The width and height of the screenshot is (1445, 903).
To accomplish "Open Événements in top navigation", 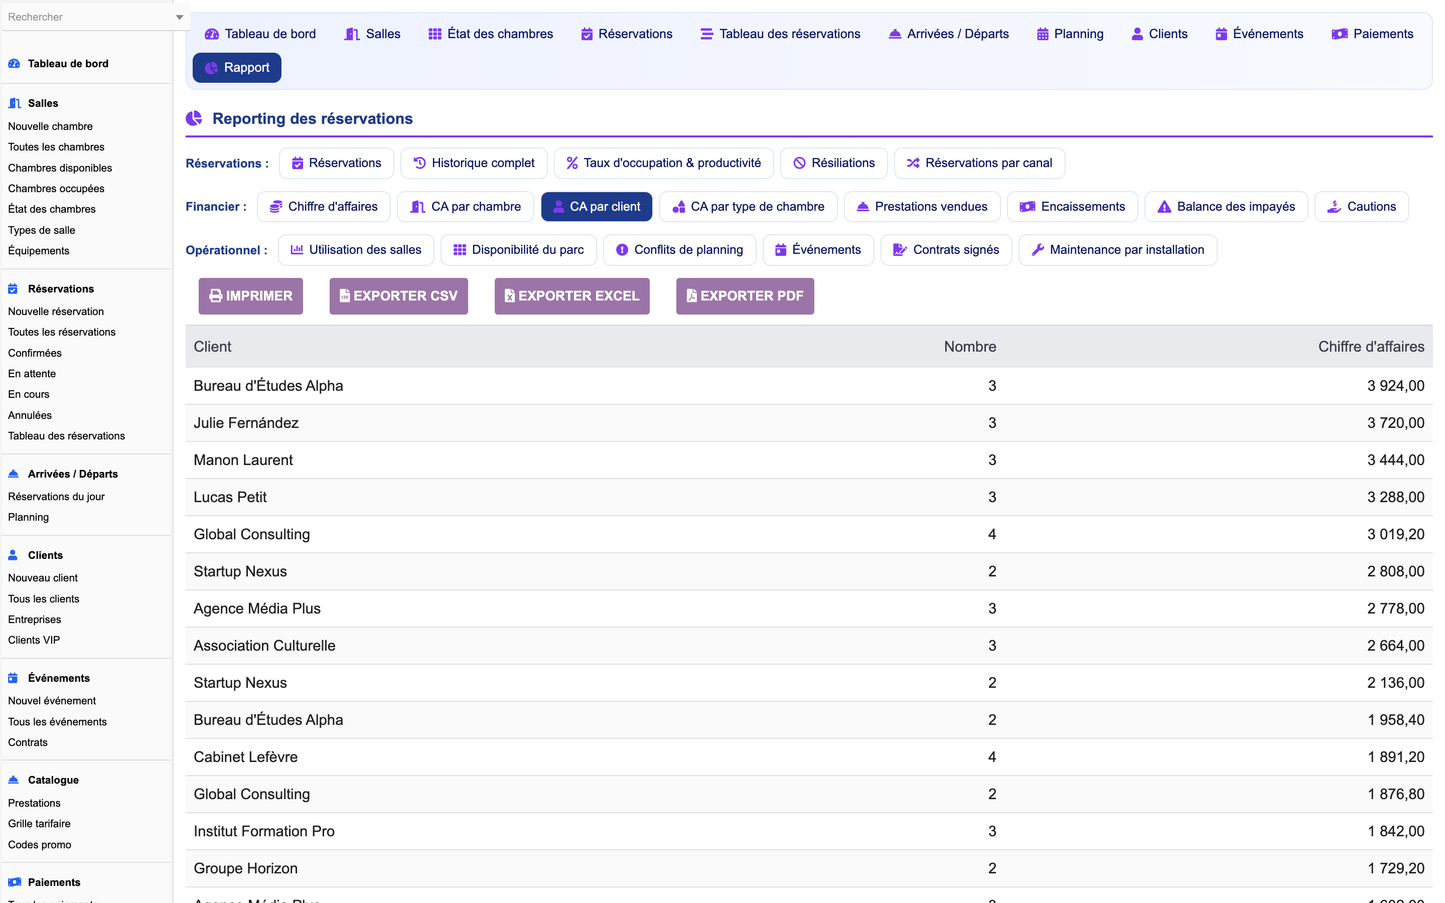I will (x=1259, y=34).
